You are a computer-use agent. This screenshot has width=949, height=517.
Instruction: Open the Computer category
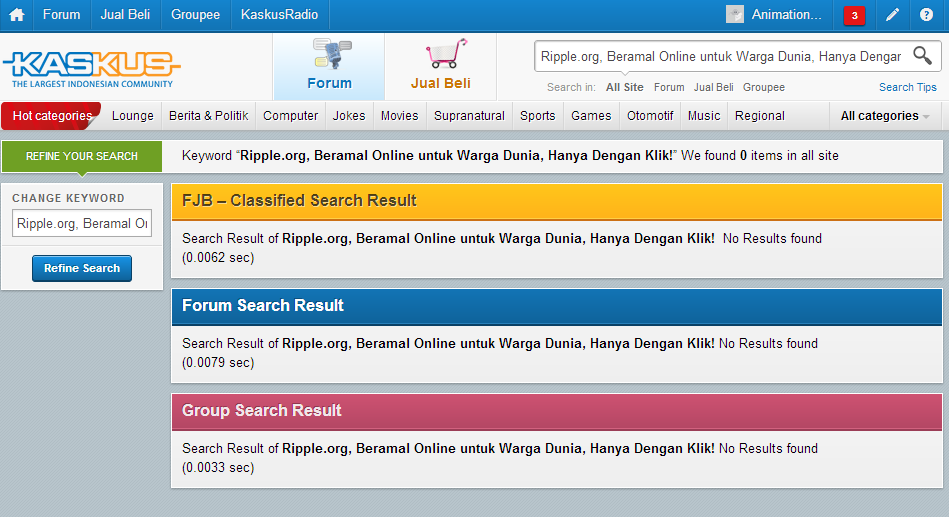pos(291,116)
